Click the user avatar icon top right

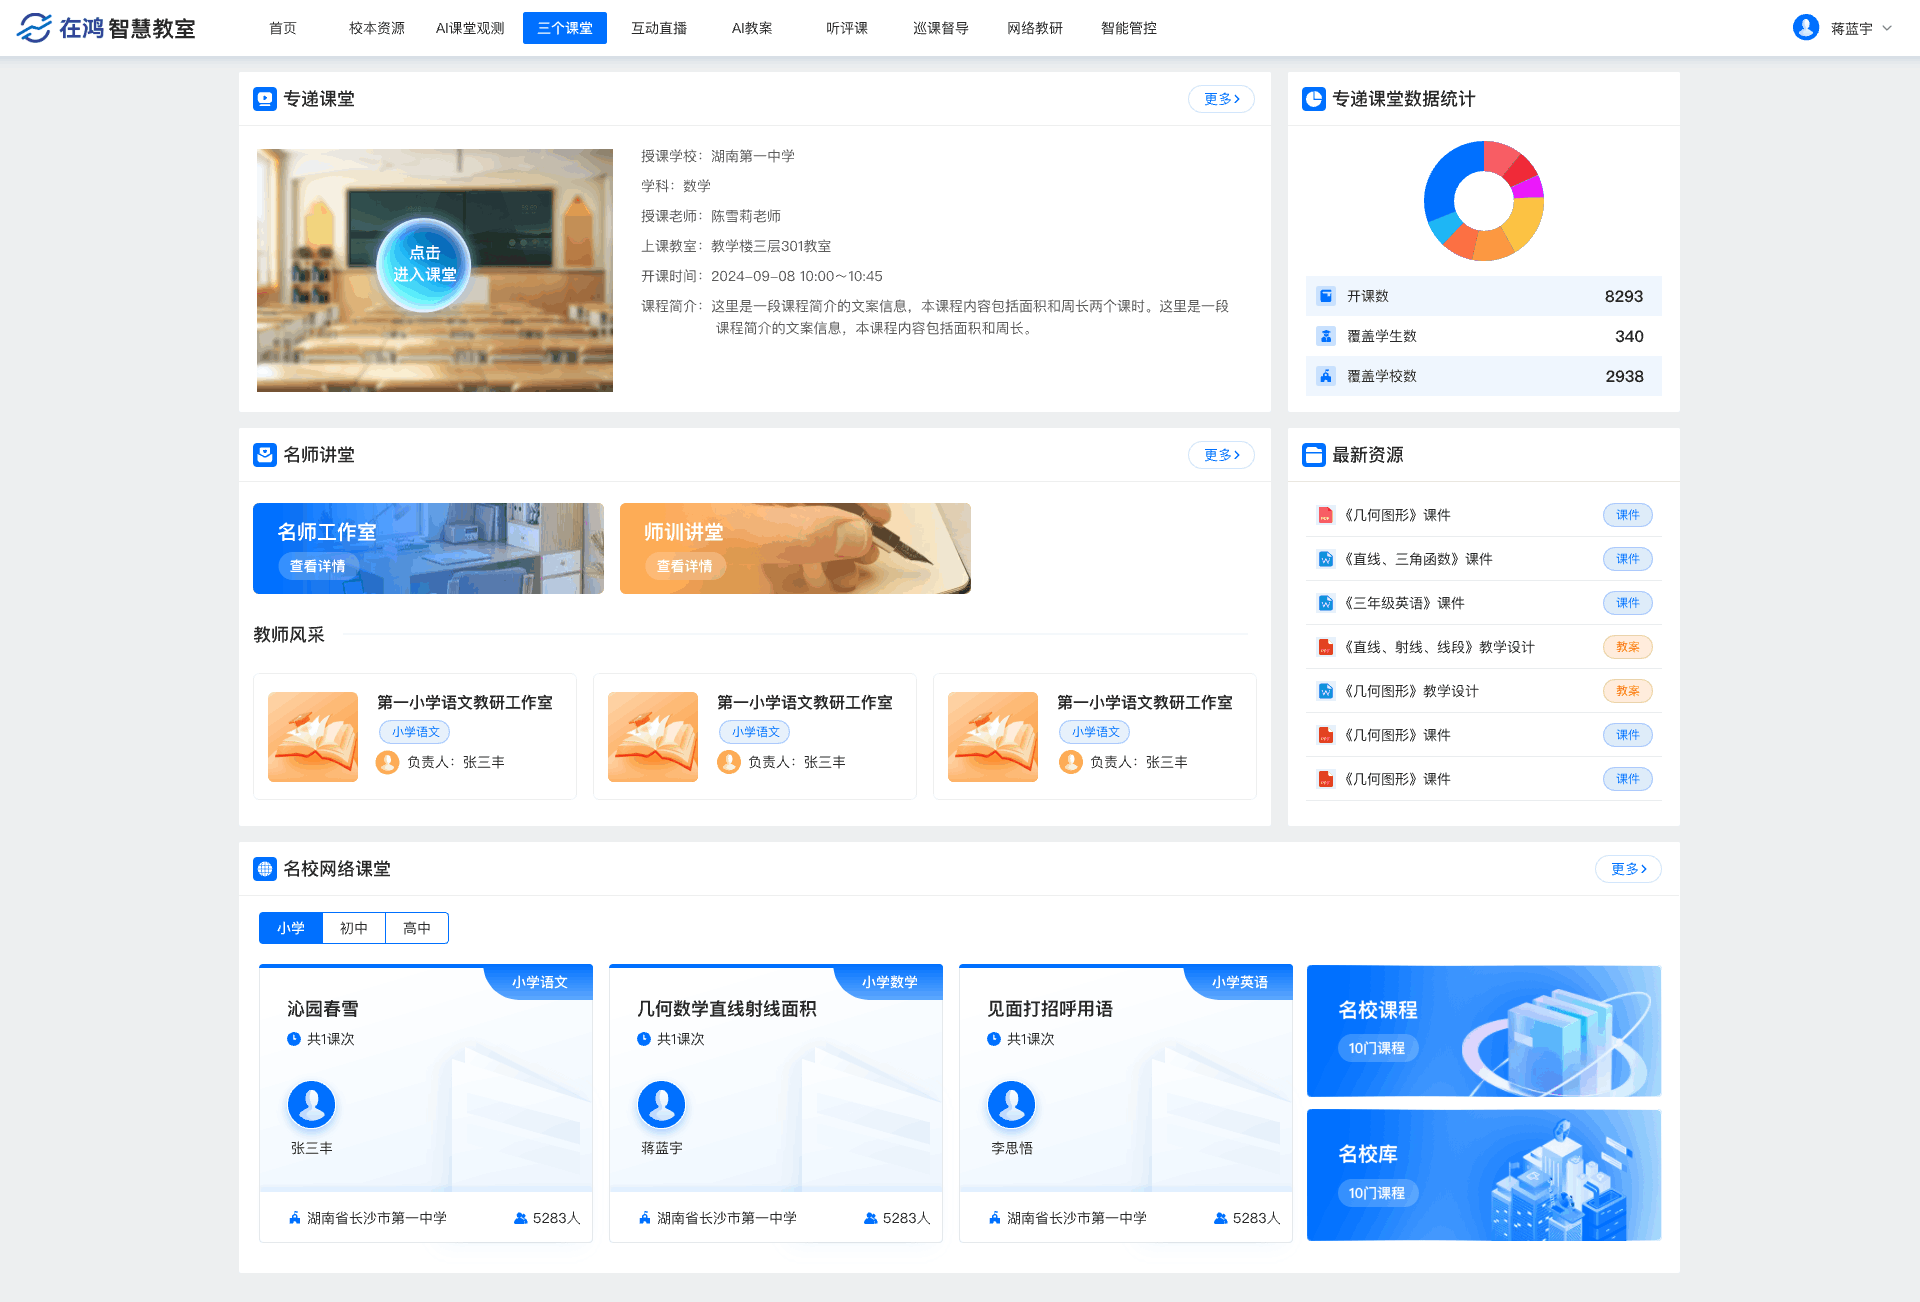1806,27
